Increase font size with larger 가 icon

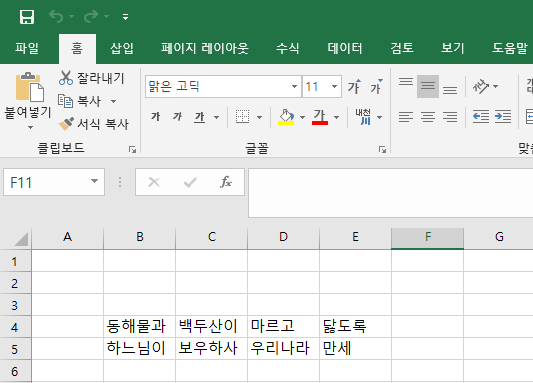[355, 87]
